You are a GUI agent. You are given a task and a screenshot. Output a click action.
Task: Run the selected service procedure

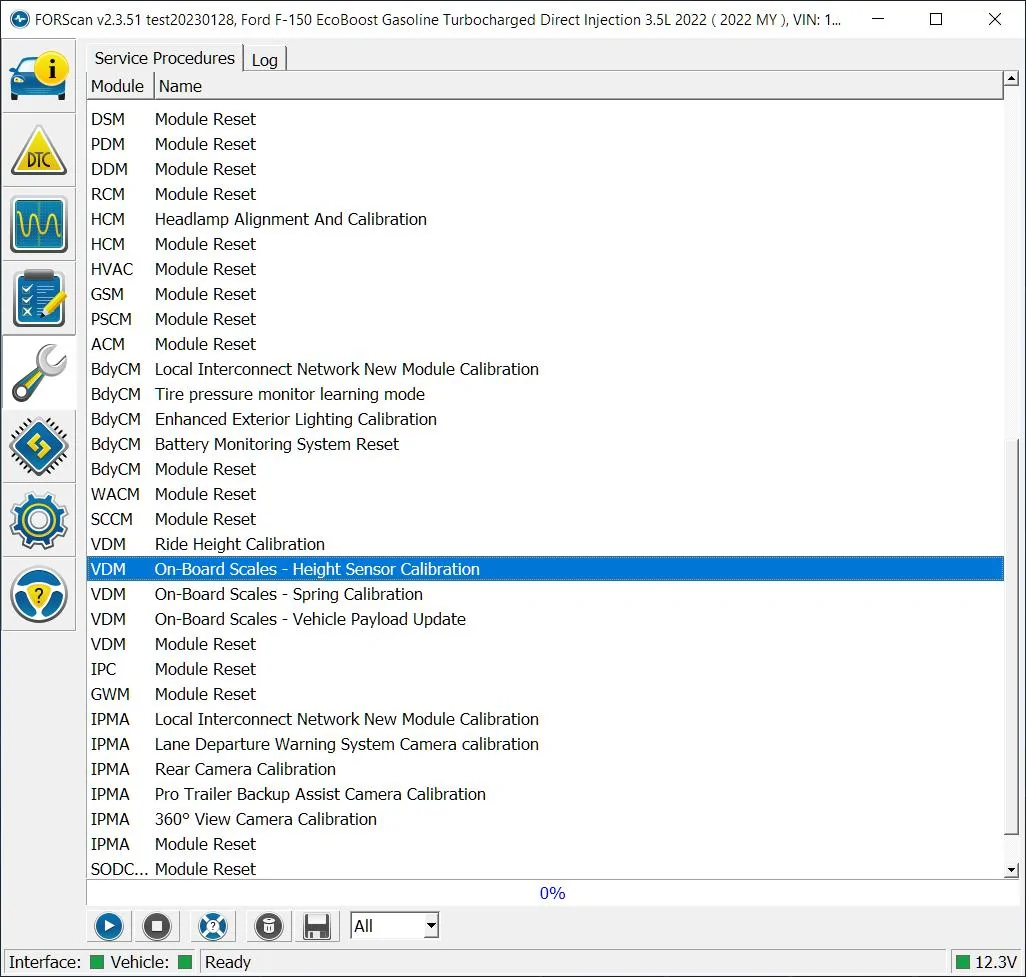pos(108,926)
